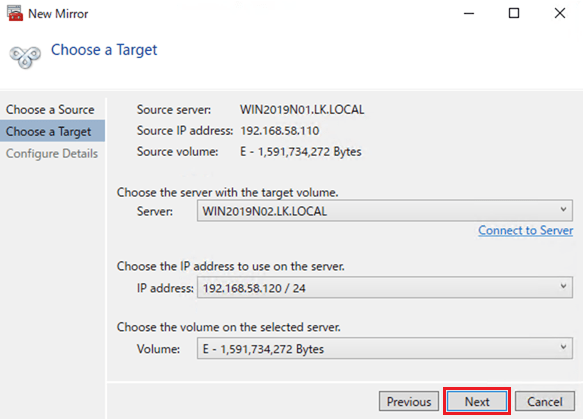
Task: Click the E - 1,591,734,272 Bytes volume field
Action: pos(385,348)
